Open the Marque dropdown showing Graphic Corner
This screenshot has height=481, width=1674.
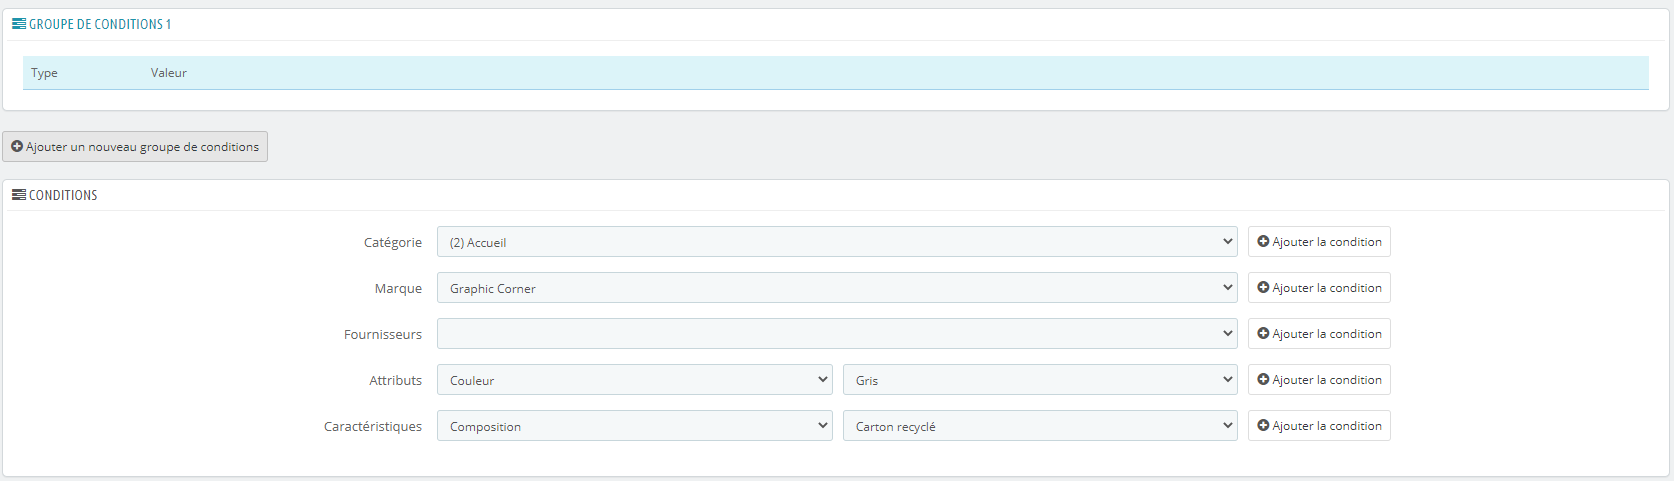[x=837, y=288]
